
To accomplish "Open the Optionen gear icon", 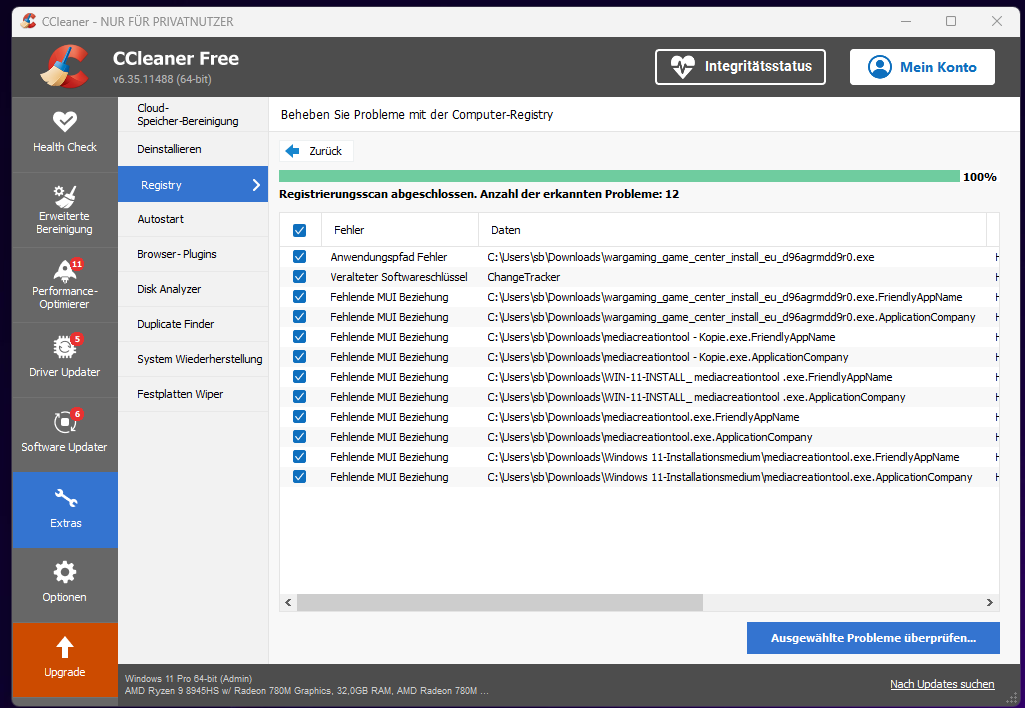I will coord(65,572).
